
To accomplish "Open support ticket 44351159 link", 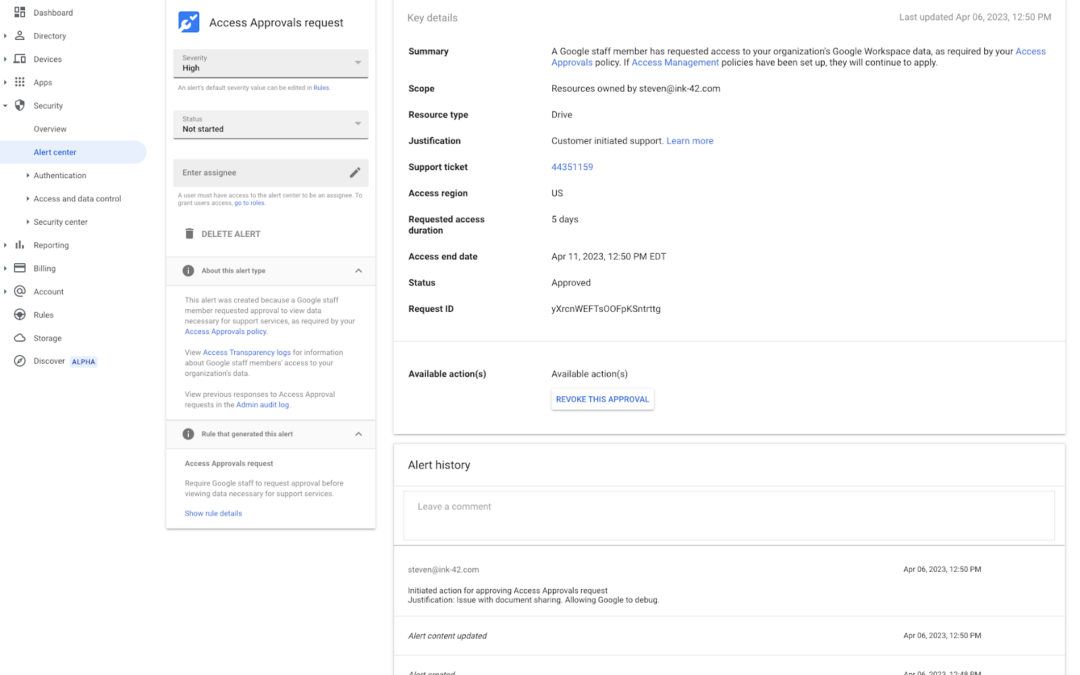I will (x=572, y=167).
